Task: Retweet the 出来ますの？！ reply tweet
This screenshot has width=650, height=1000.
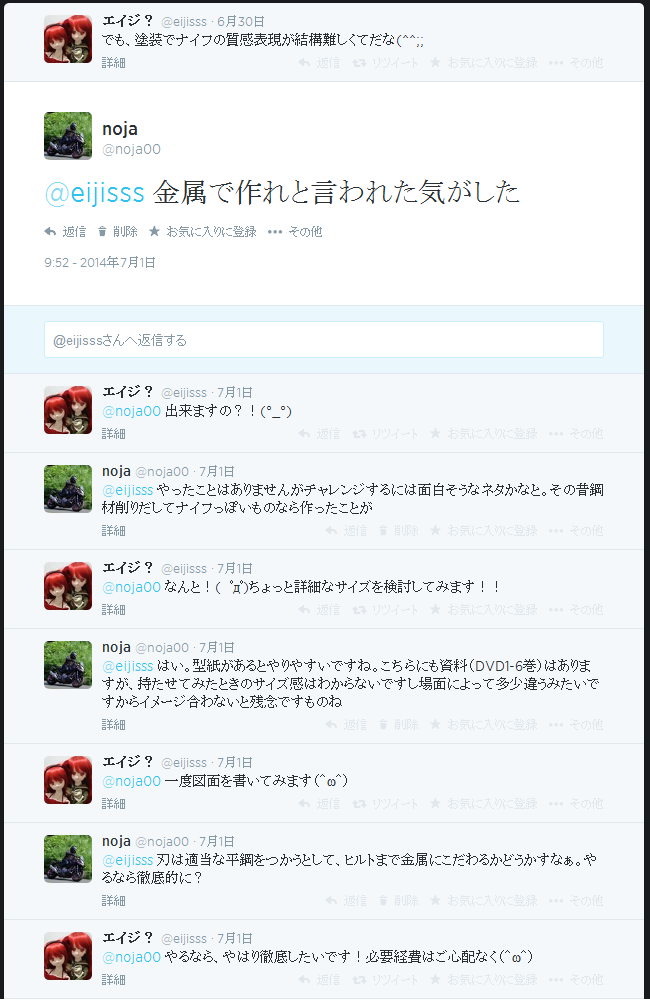Action: (x=385, y=434)
